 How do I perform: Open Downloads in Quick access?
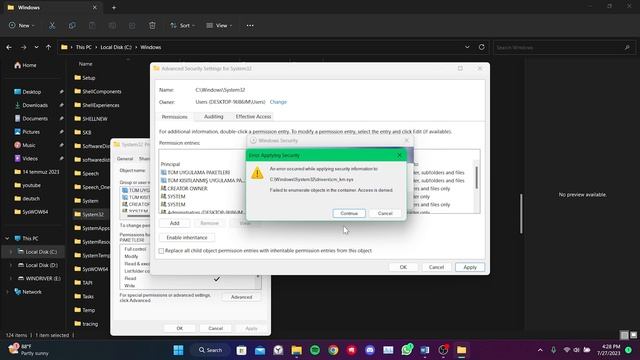click(x=31, y=105)
